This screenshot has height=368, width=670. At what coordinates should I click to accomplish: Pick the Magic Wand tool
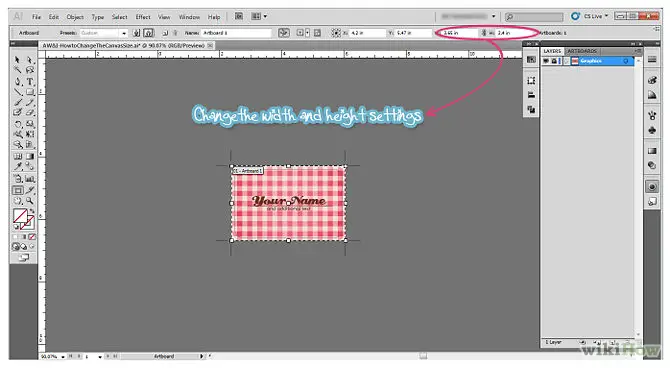pyautogui.click(x=18, y=70)
